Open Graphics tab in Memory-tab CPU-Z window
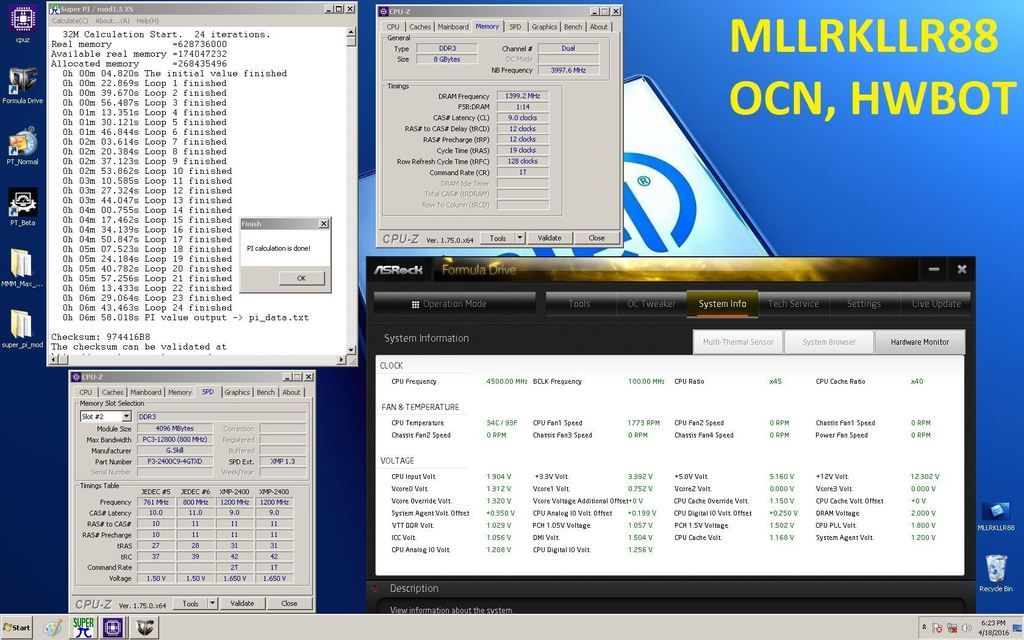This screenshot has height=640, width=1024. point(544,27)
